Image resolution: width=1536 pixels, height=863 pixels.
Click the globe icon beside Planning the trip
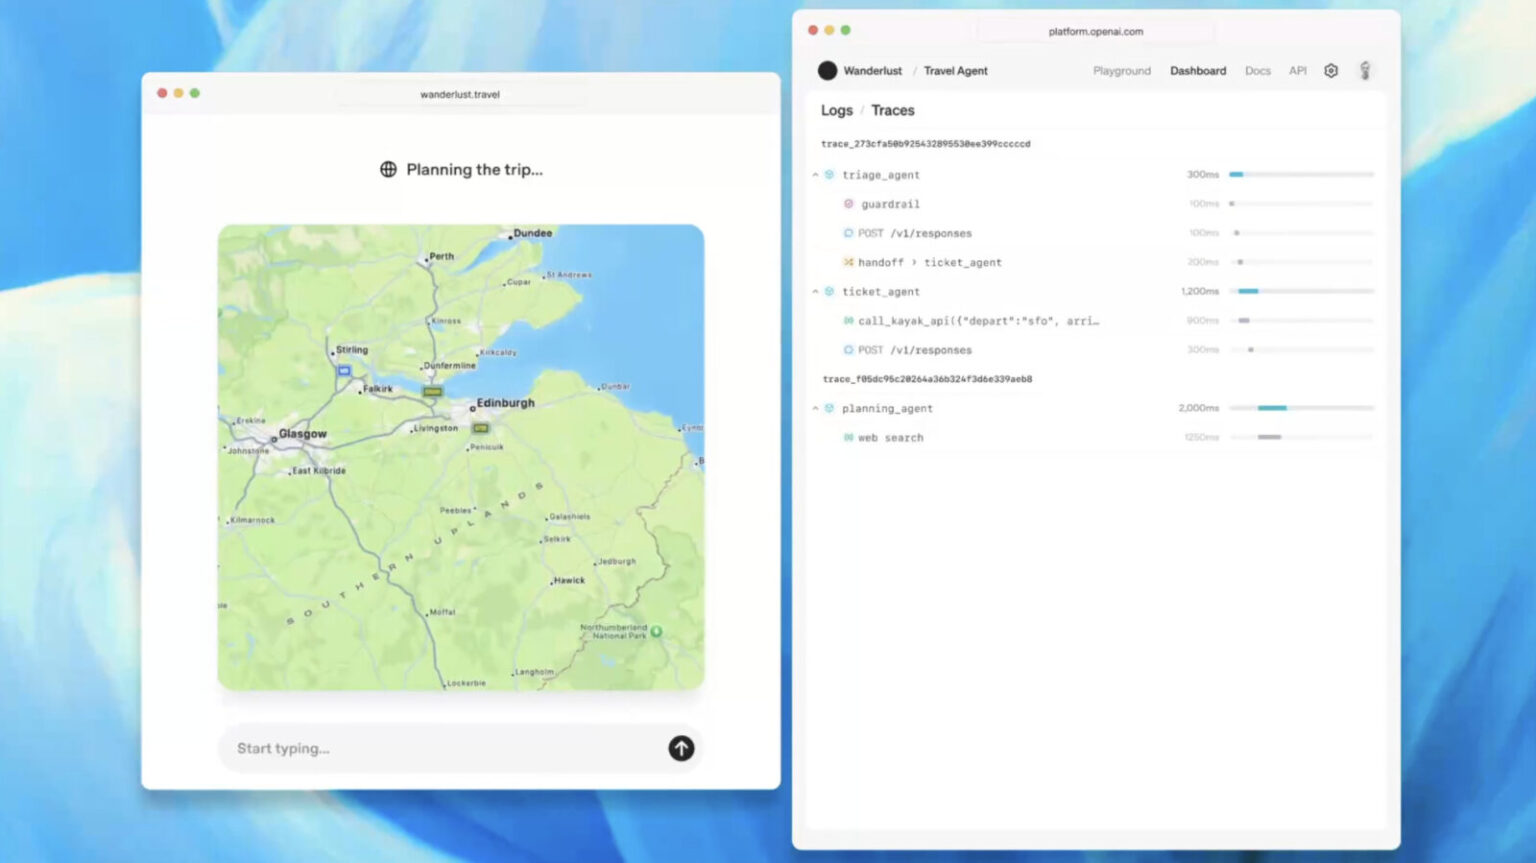(x=388, y=170)
